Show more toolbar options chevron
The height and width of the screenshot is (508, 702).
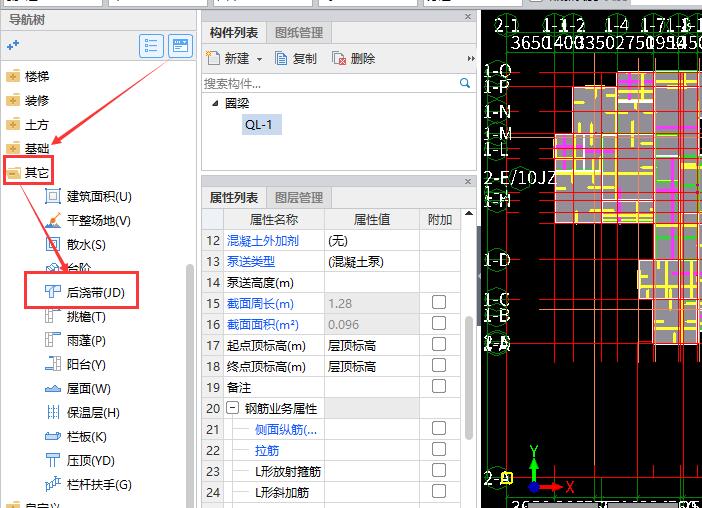471,59
